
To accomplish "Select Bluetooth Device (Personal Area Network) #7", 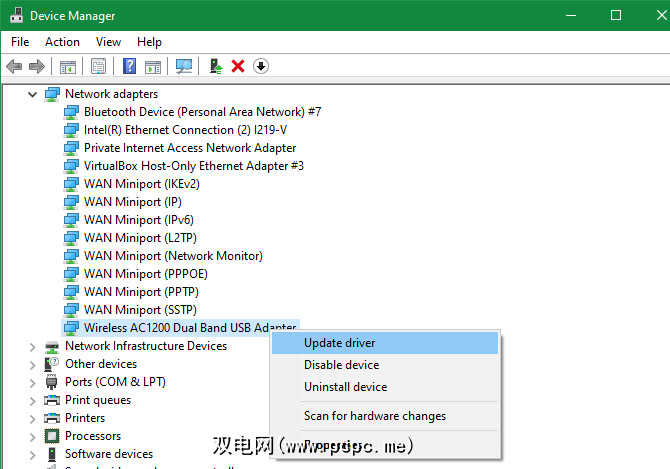I will (202, 112).
